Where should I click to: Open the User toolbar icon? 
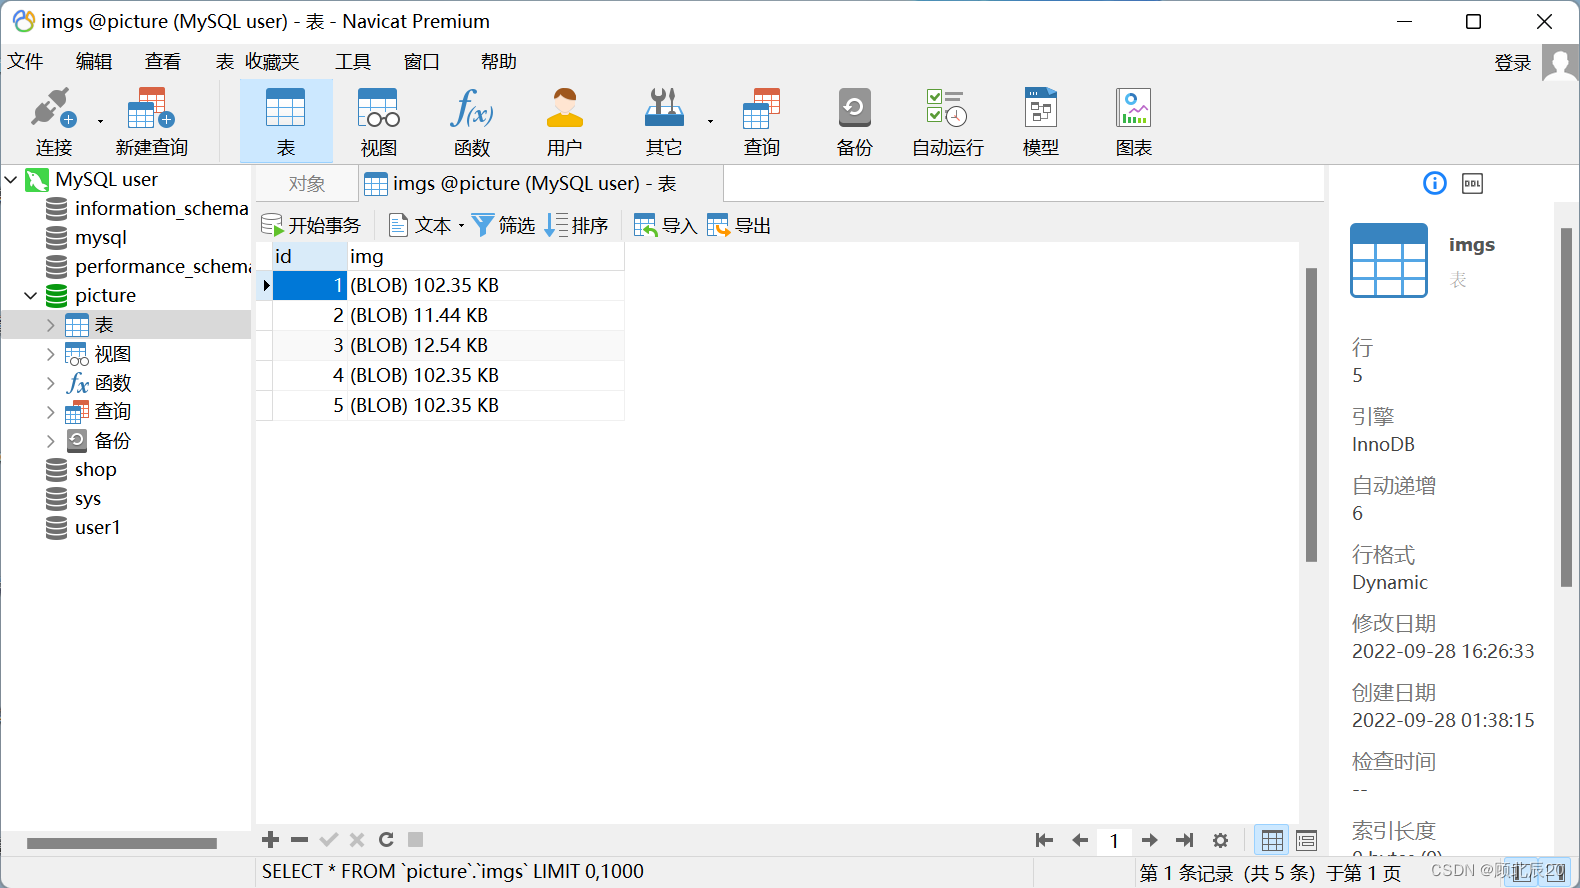click(564, 122)
